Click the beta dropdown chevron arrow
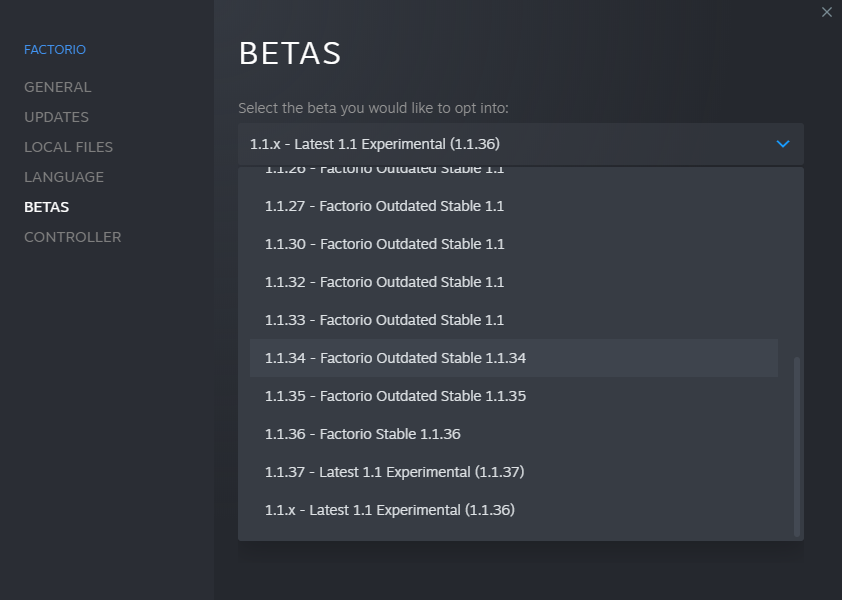 point(783,145)
